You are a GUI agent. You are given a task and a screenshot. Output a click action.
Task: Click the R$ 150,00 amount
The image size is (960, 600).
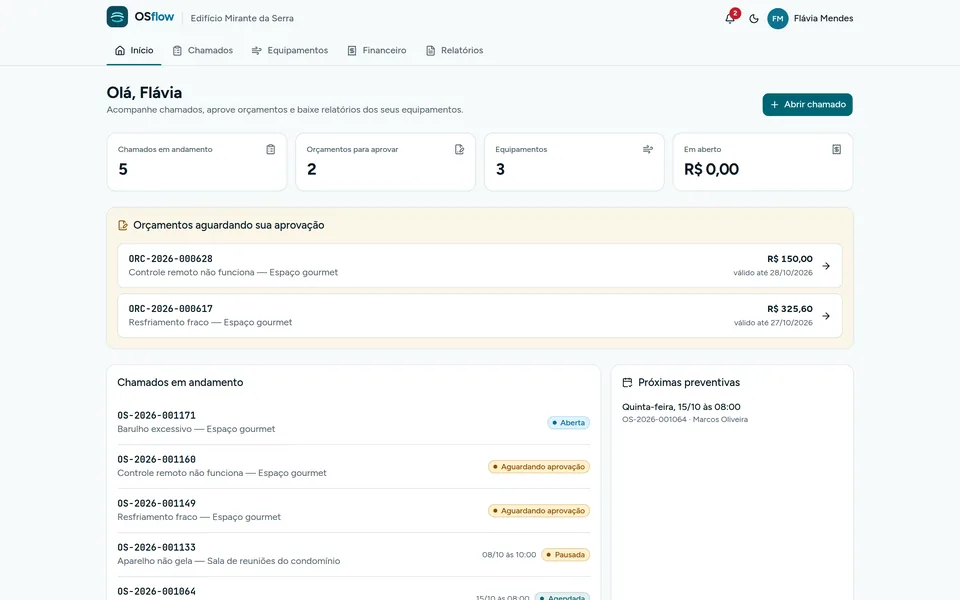pos(790,259)
